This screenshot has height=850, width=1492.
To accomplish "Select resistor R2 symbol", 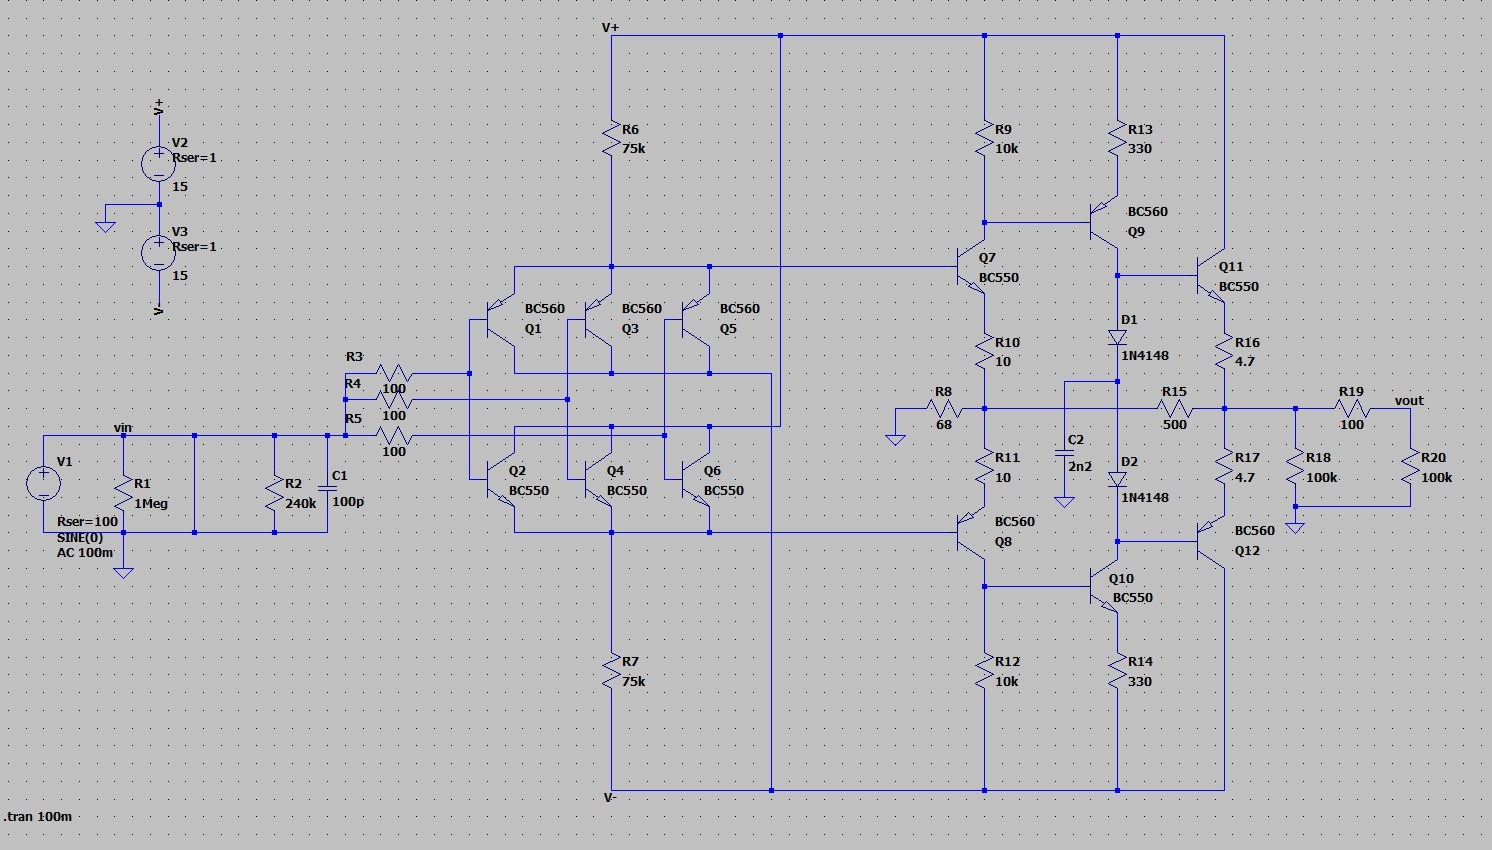I will (274, 493).
